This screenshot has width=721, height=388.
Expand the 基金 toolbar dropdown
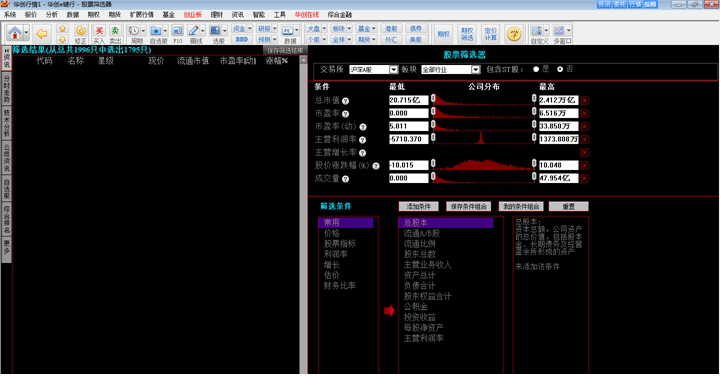pos(374,29)
